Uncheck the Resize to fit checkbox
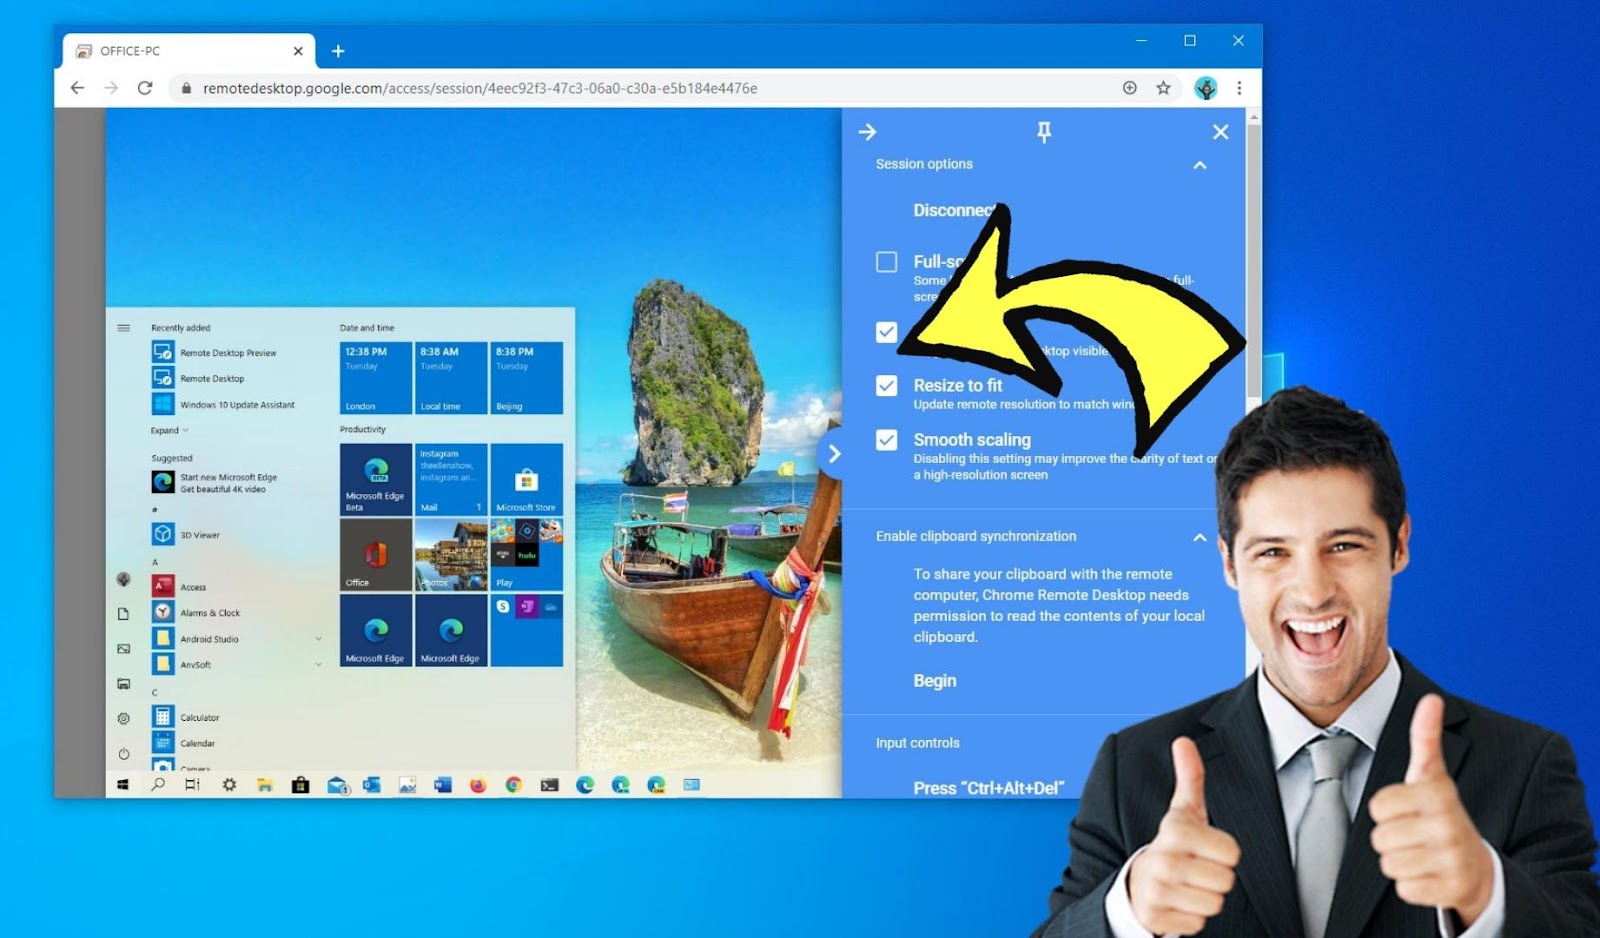 886,386
